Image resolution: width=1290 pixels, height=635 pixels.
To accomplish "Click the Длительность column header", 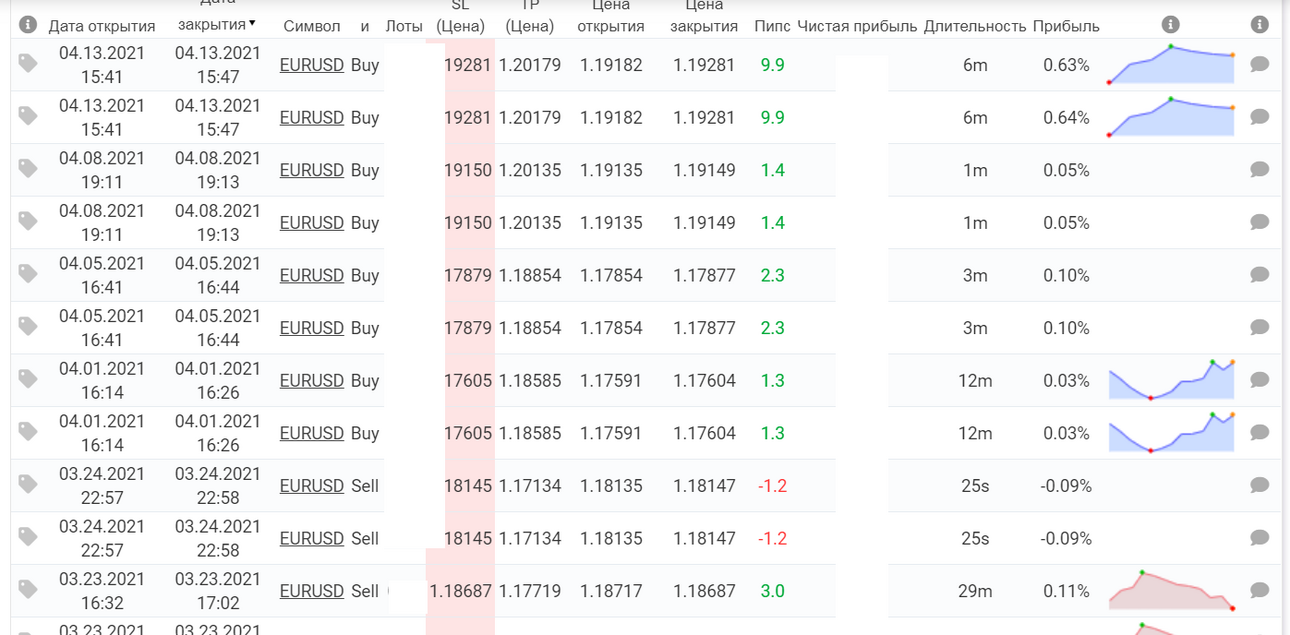I will tap(975, 26).
